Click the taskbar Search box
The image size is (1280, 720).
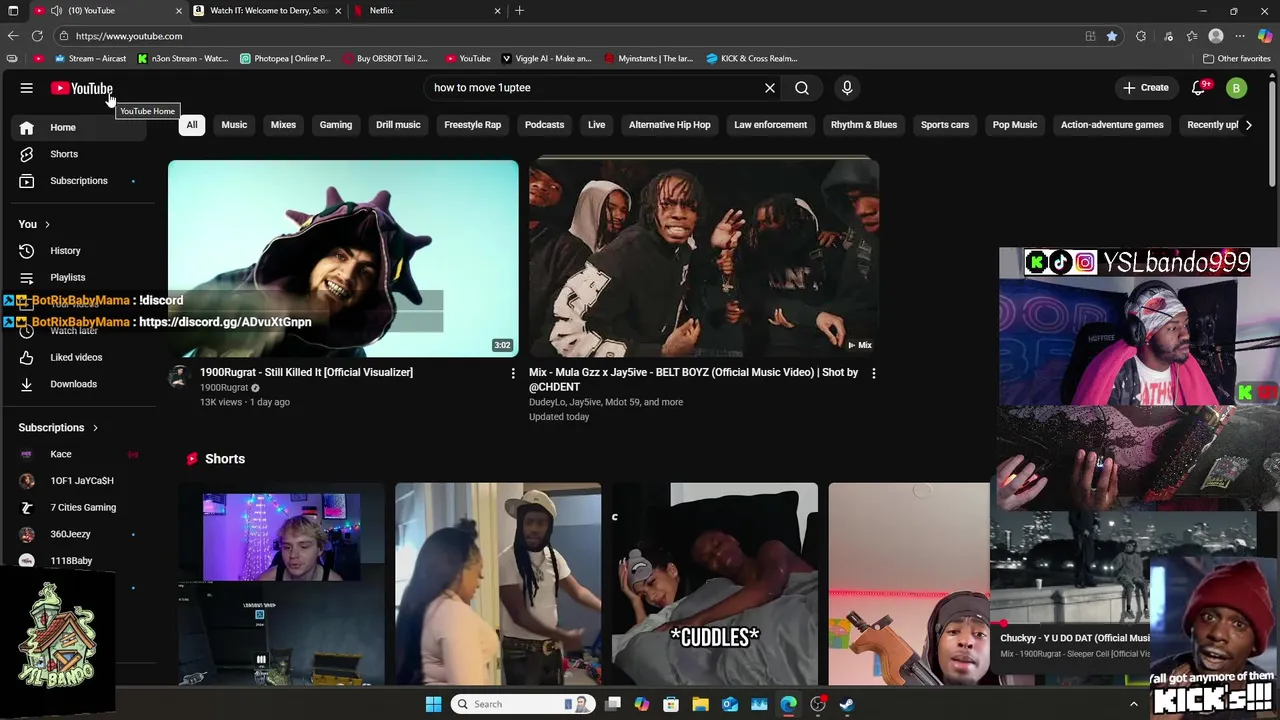tap(523, 704)
